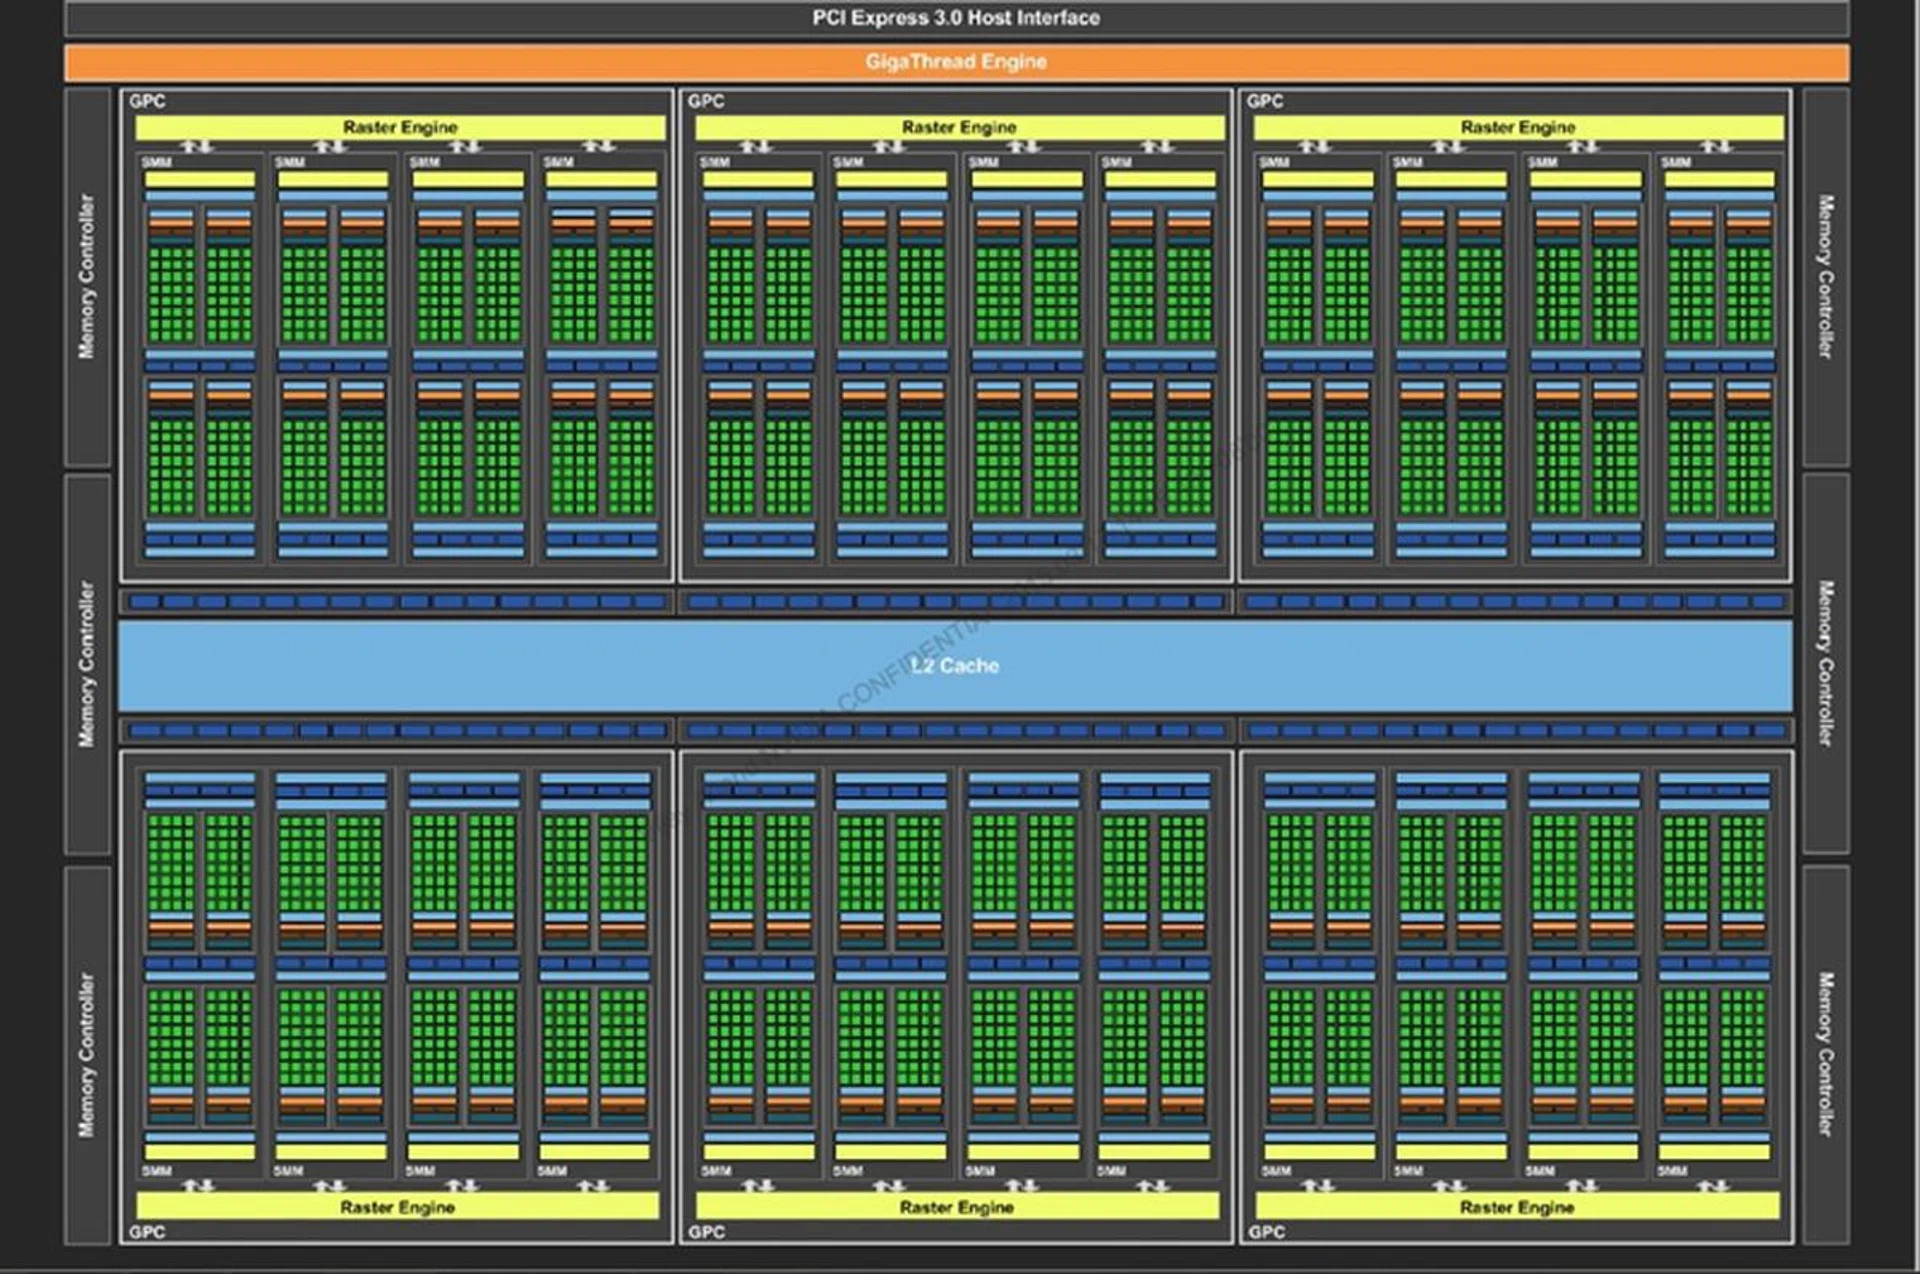Select the first SMM label in the top-left GPC
1920x1274 pixels.
[157, 162]
